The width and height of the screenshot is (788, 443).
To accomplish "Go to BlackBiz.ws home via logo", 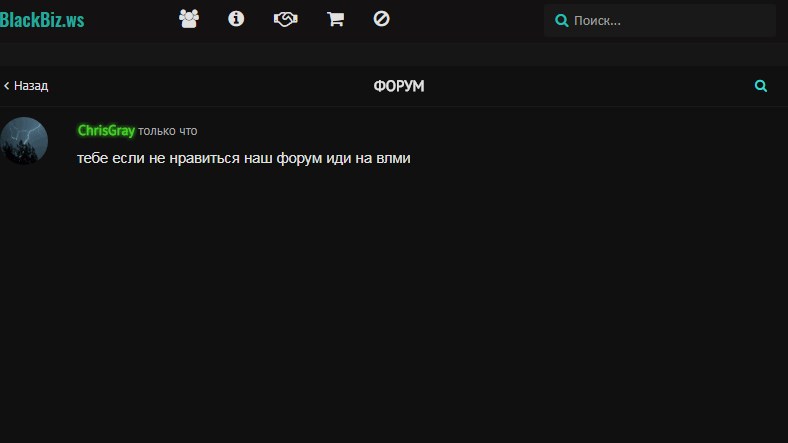I will pos(42,19).
